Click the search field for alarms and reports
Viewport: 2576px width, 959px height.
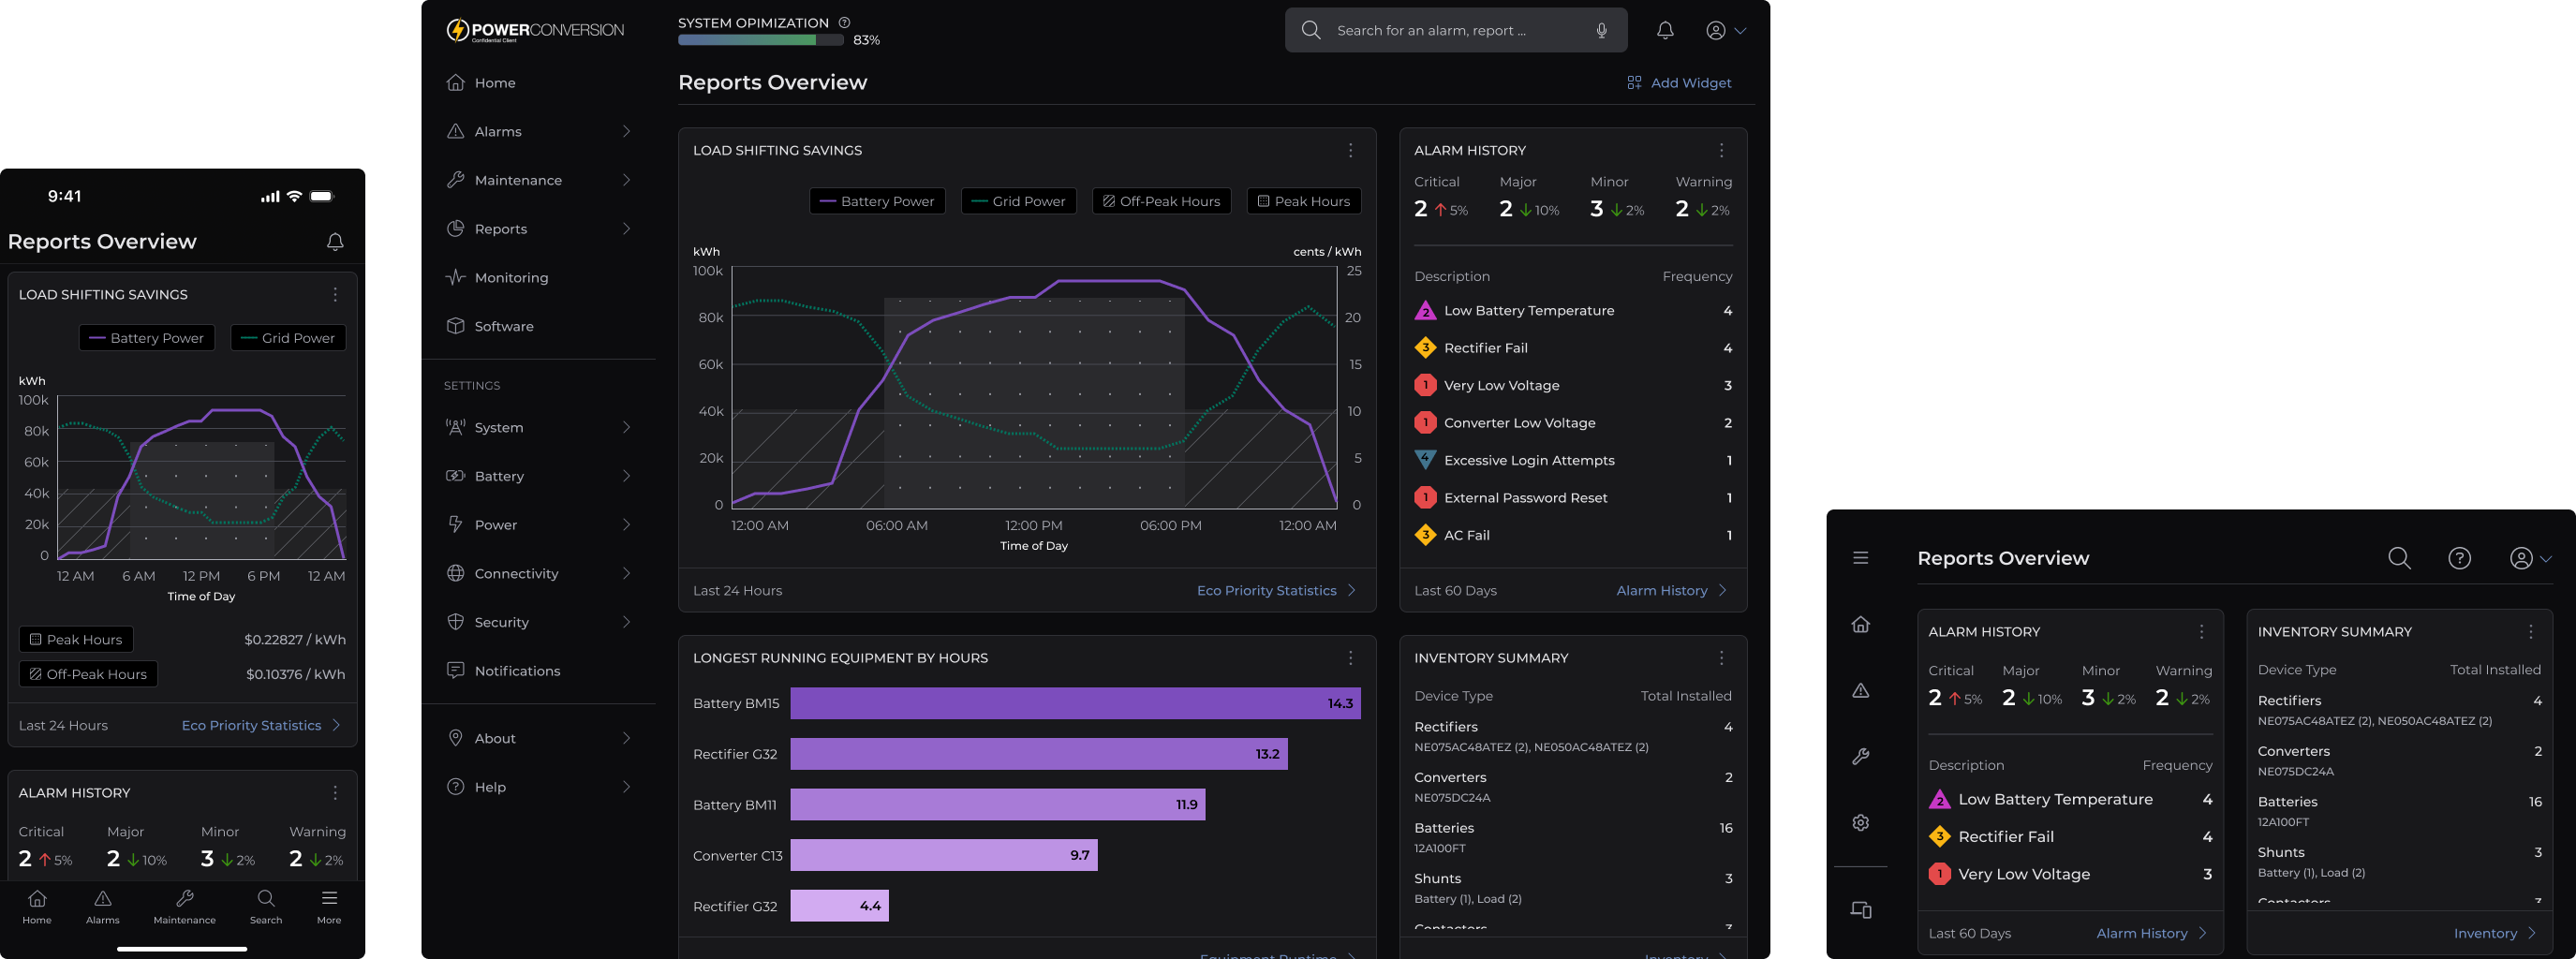1455,30
